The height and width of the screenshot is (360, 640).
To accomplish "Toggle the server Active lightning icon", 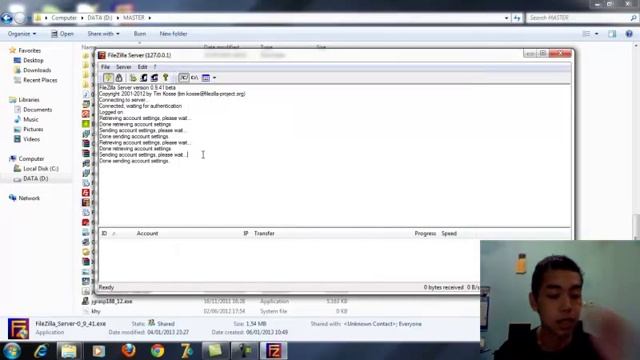I will click(108, 78).
